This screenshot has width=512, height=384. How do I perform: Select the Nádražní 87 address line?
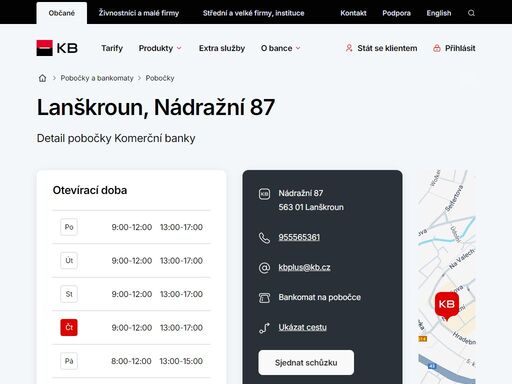click(301, 193)
